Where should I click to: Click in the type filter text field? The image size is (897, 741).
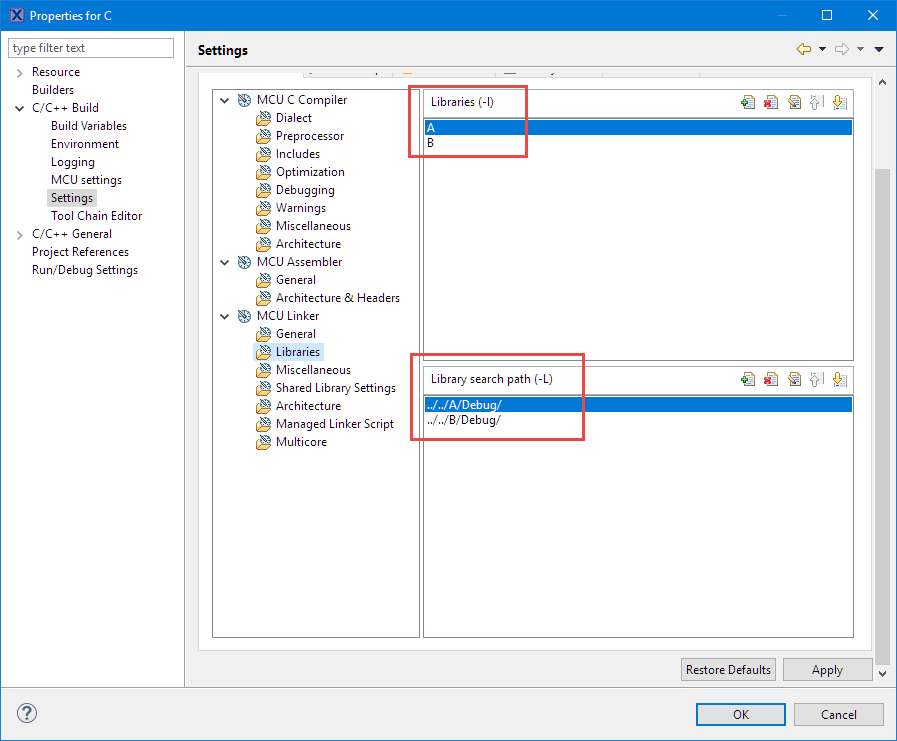[90, 48]
